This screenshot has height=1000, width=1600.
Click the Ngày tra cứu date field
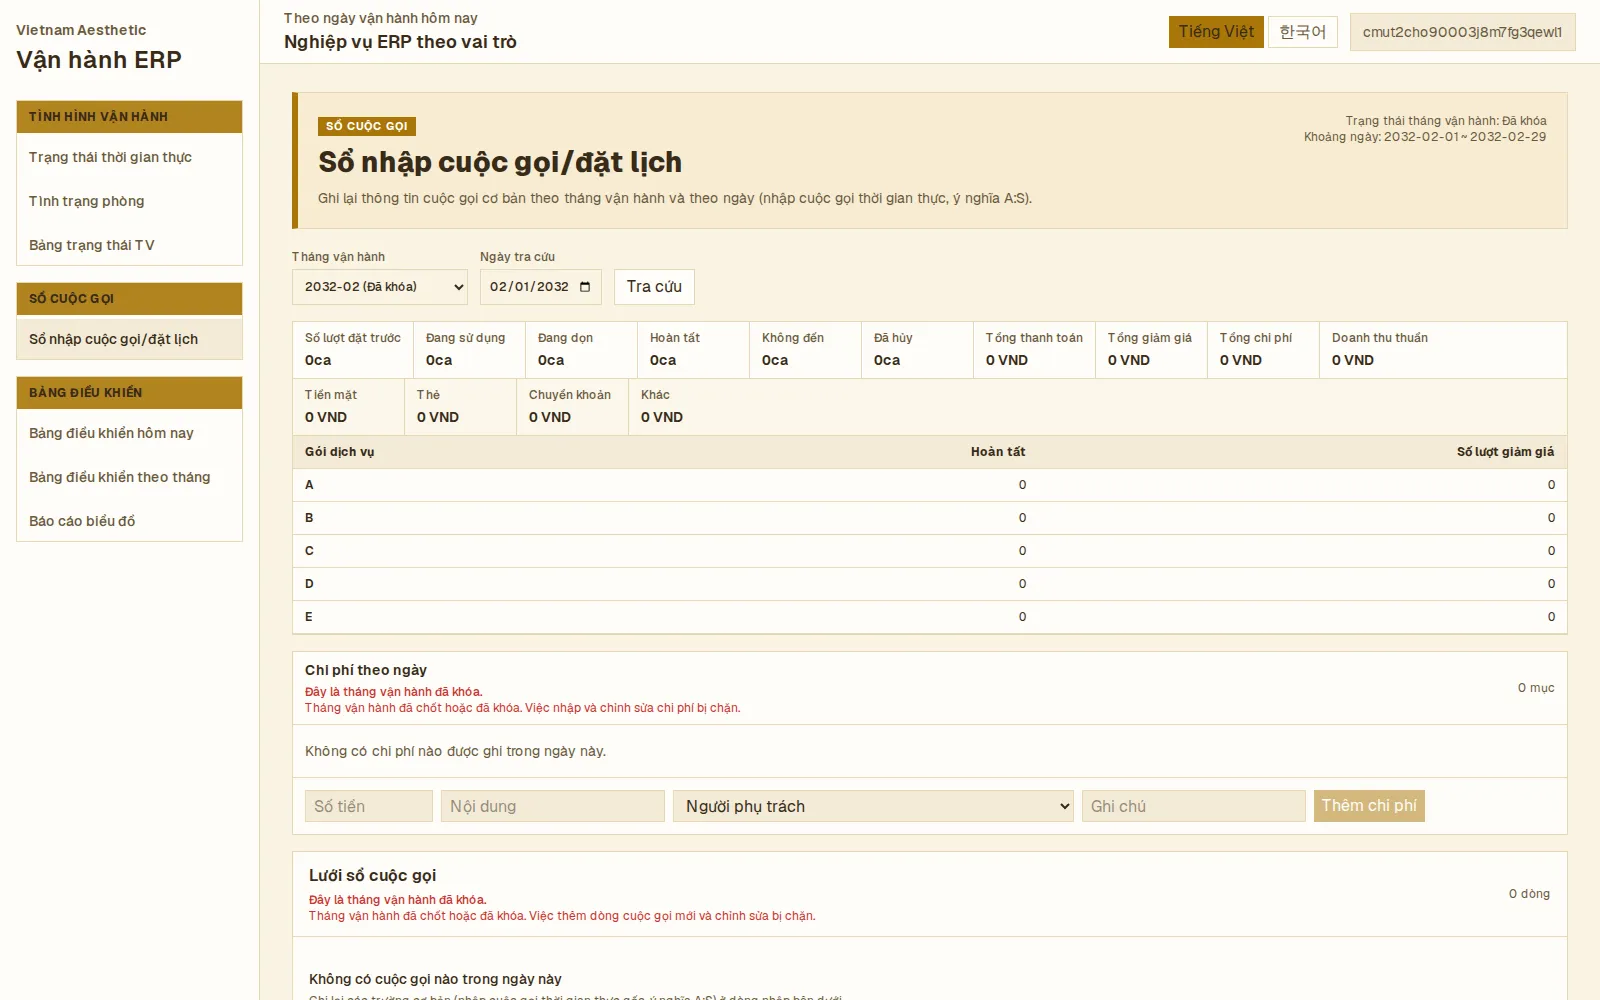pyautogui.click(x=541, y=287)
